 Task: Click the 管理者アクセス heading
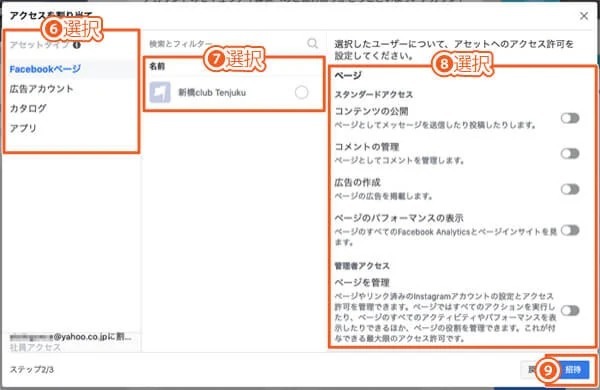pos(362,266)
